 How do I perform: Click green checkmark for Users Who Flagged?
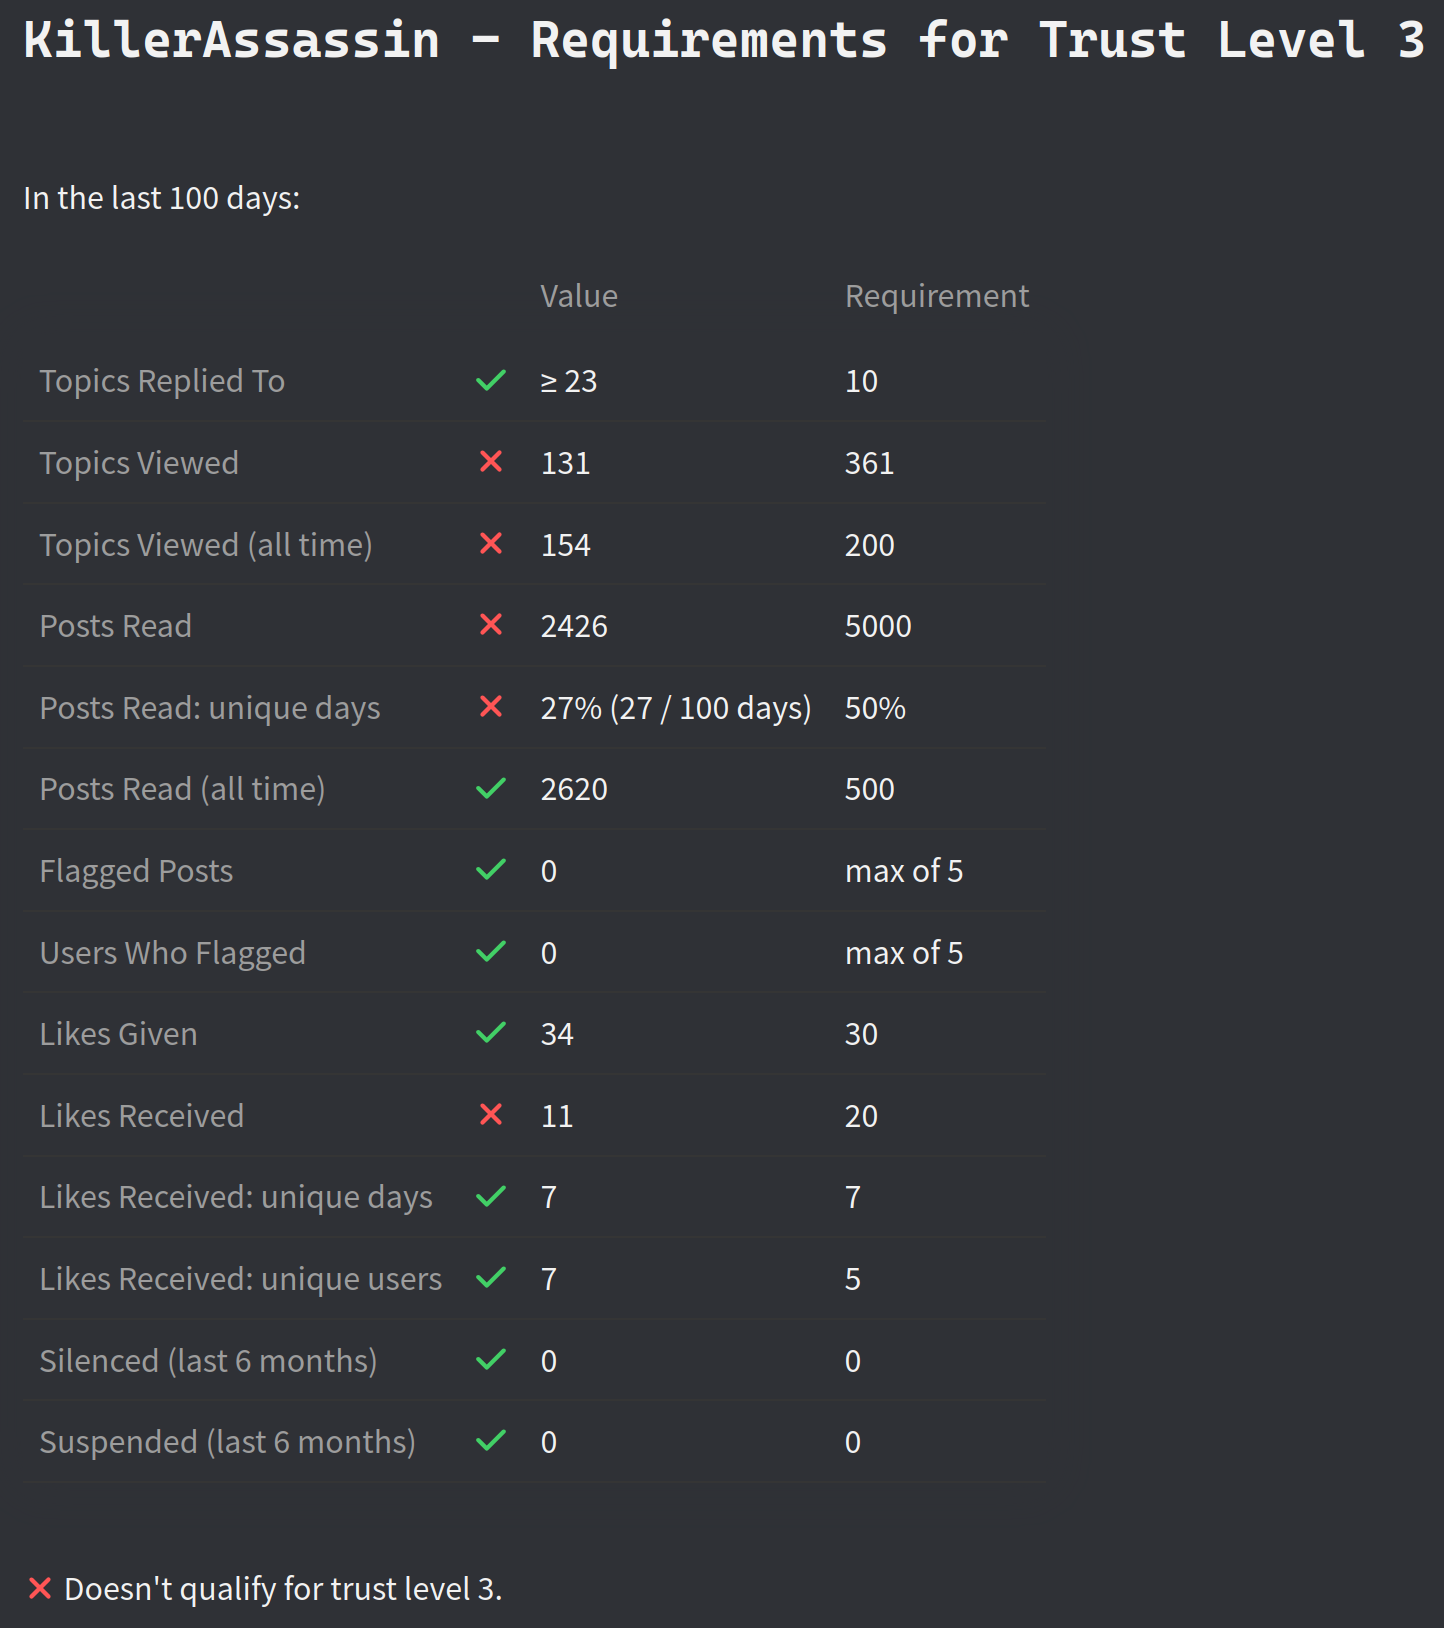(491, 952)
